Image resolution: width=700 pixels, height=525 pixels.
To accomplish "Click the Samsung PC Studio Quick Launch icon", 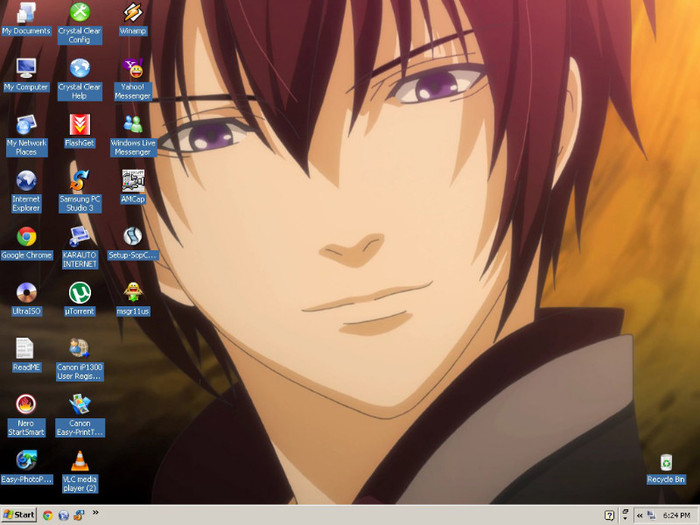I will [79, 515].
